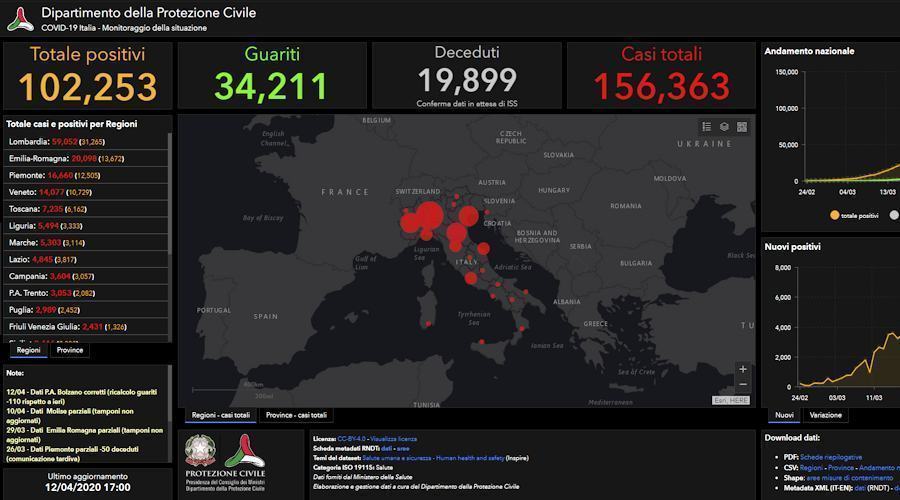Click the 'Esri, HERE' map attribution
900x500 pixels.
point(731,400)
